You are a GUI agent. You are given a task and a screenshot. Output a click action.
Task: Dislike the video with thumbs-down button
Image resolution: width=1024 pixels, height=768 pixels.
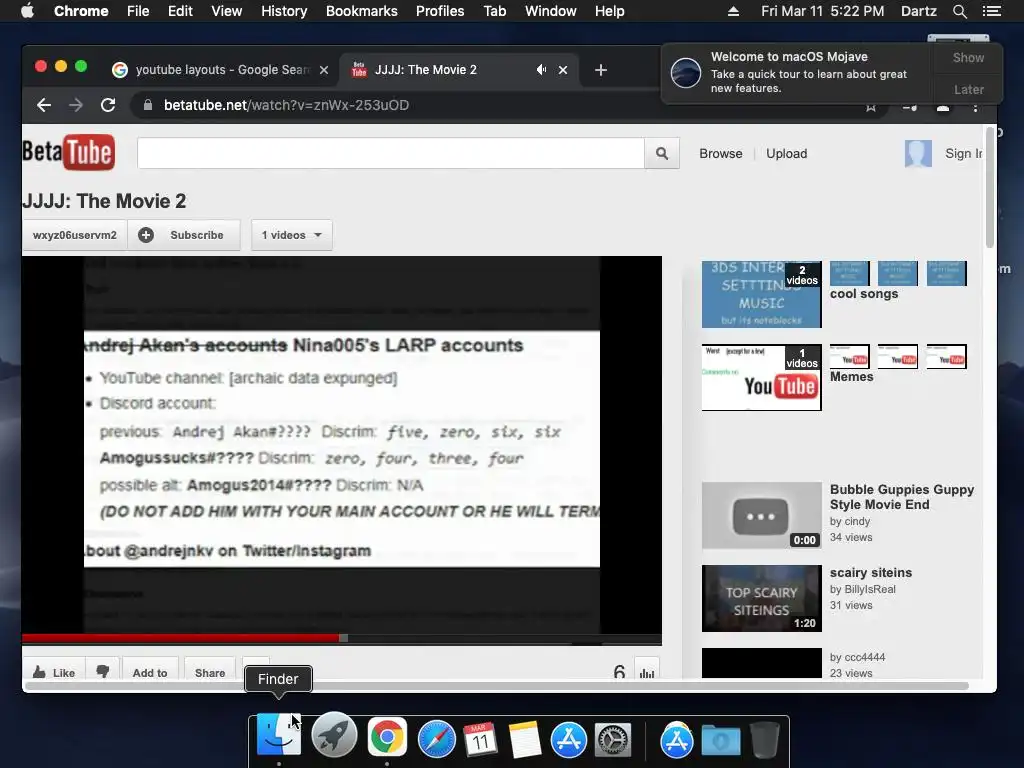pyautogui.click(x=103, y=671)
